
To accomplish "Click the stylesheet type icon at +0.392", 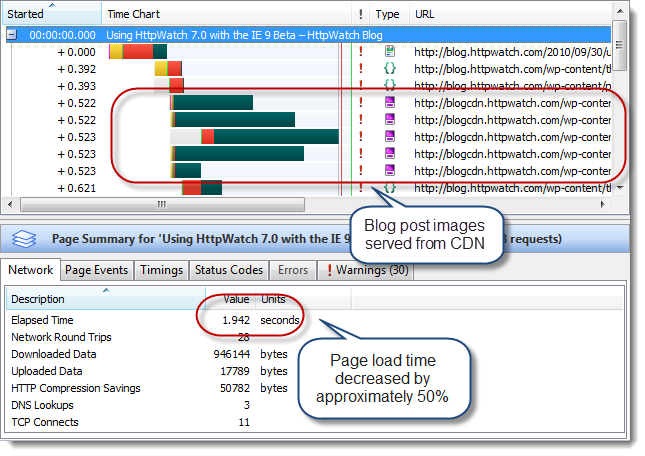I will (390, 69).
